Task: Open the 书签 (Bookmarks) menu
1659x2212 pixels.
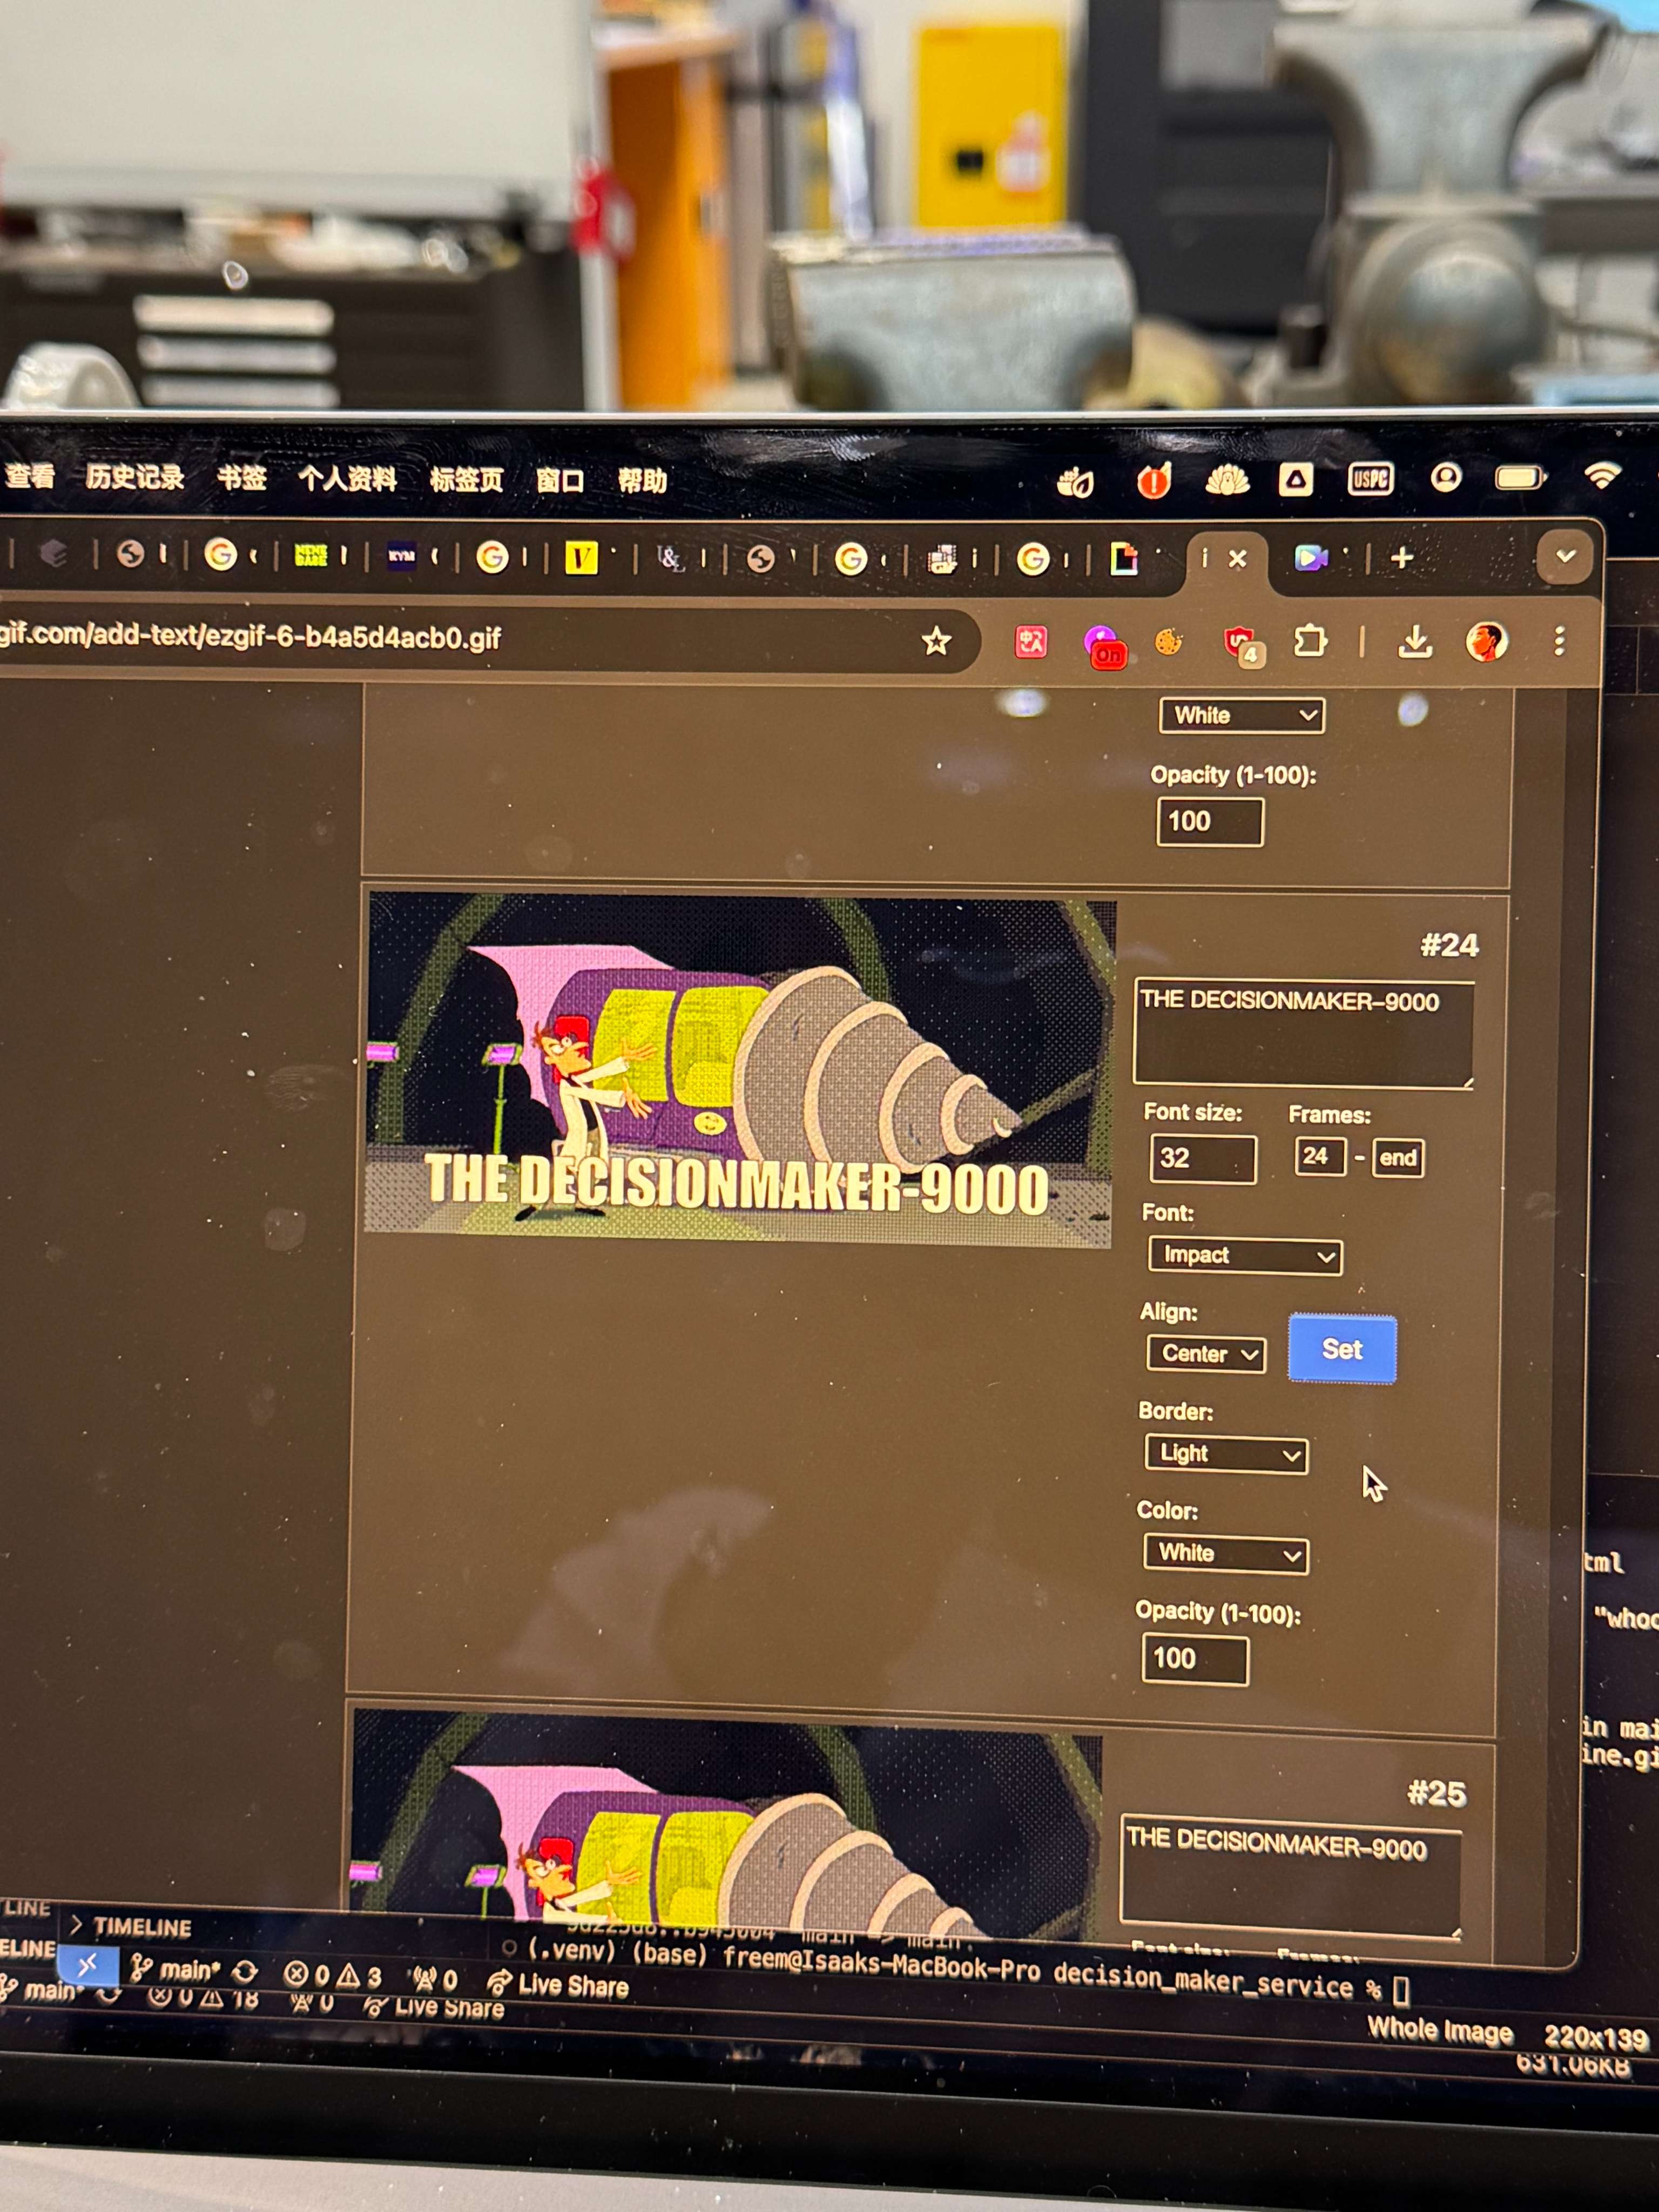Action: tap(242, 478)
